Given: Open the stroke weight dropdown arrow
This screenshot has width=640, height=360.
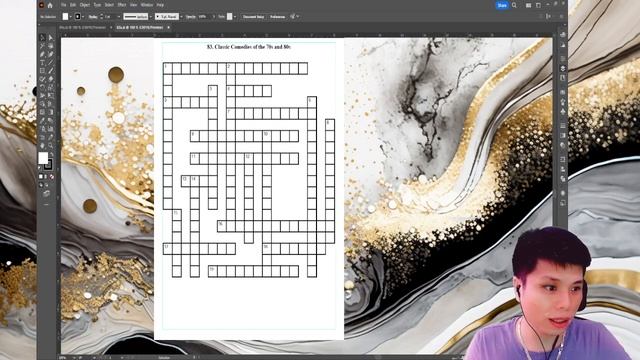Looking at the screenshot, I should [119, 17].
